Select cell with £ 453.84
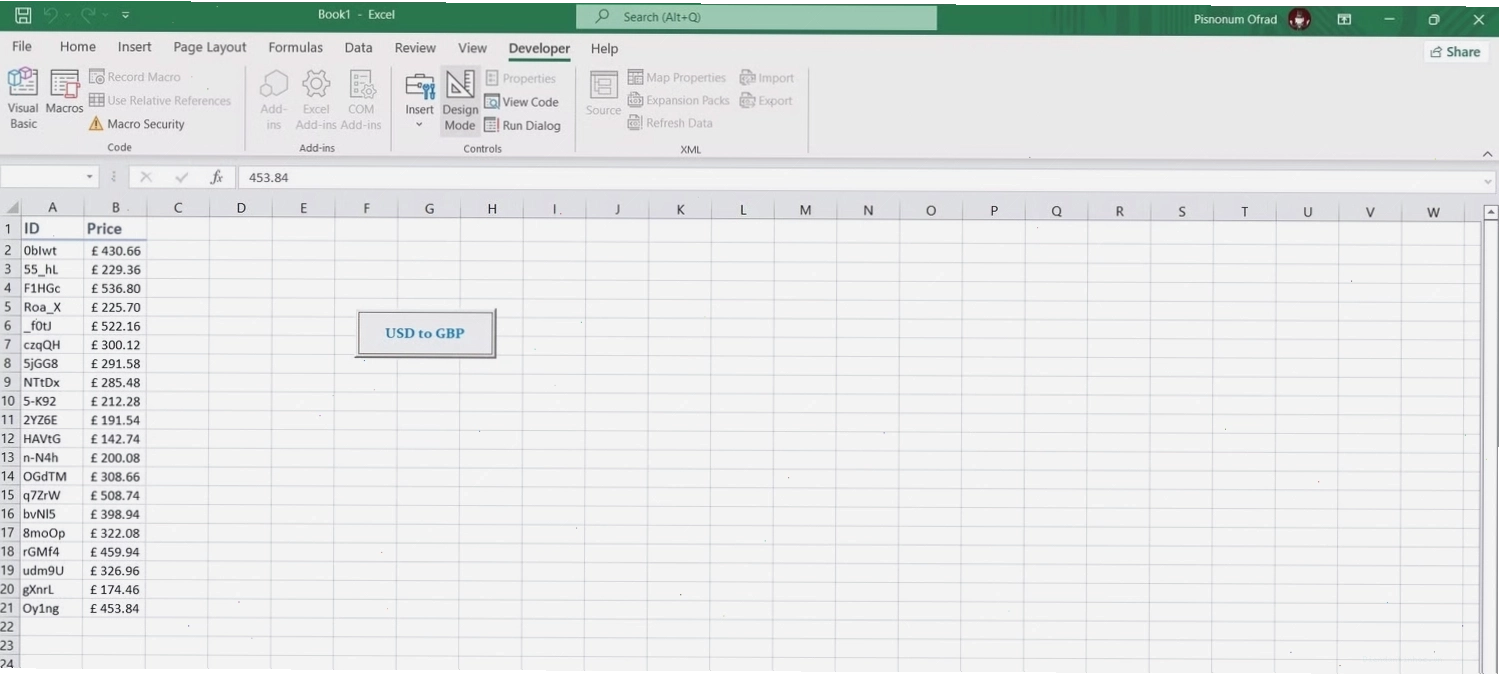This screenshot has height=676, width=1499. (115, 608)
